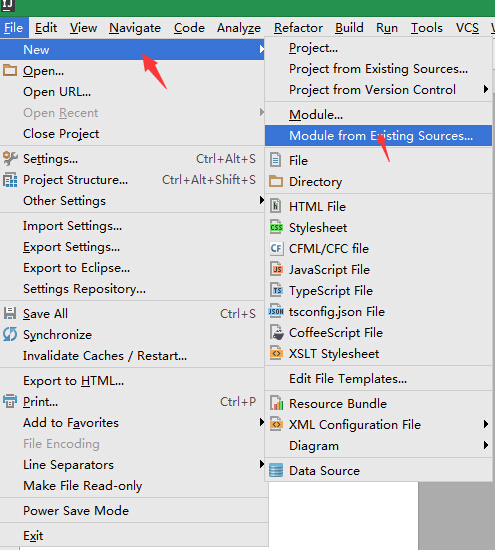Expand the Diagram submenu arrow

click(486, 445)
